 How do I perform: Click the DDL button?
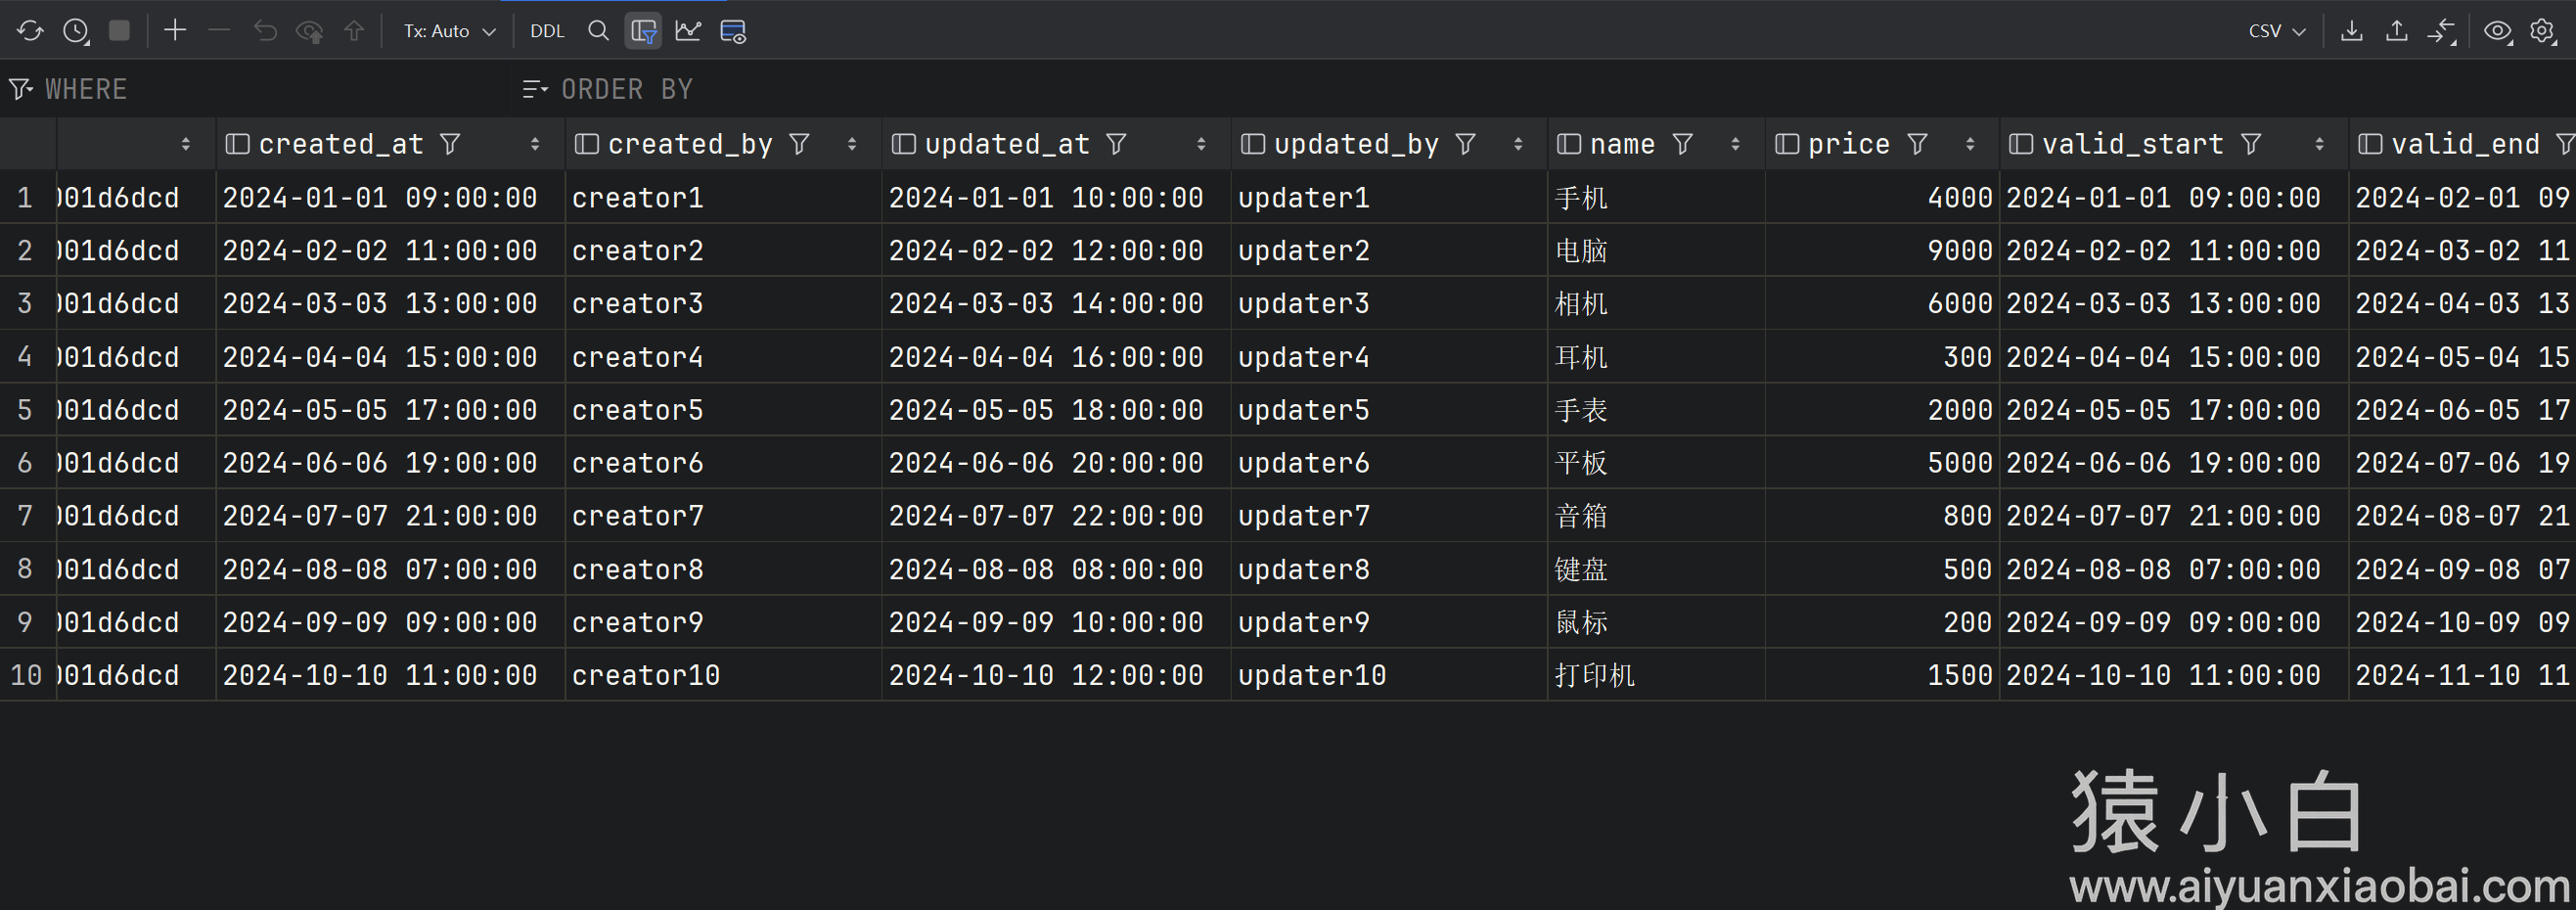pos(547,31)
